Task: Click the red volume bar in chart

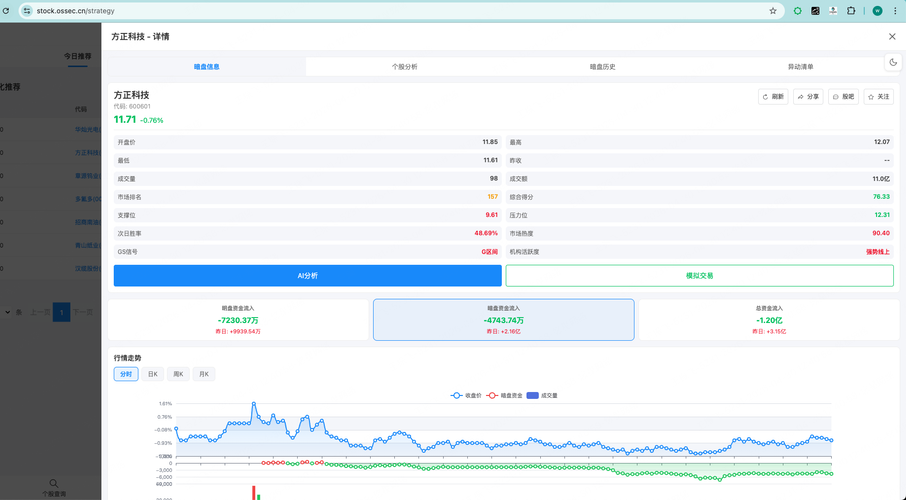Action: pos(253,492)
